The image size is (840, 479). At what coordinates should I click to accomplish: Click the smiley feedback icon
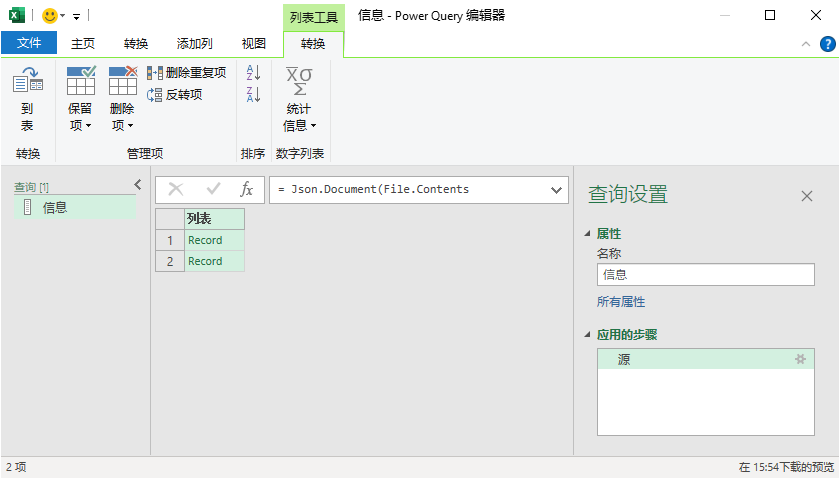click(x=50, y=16)
